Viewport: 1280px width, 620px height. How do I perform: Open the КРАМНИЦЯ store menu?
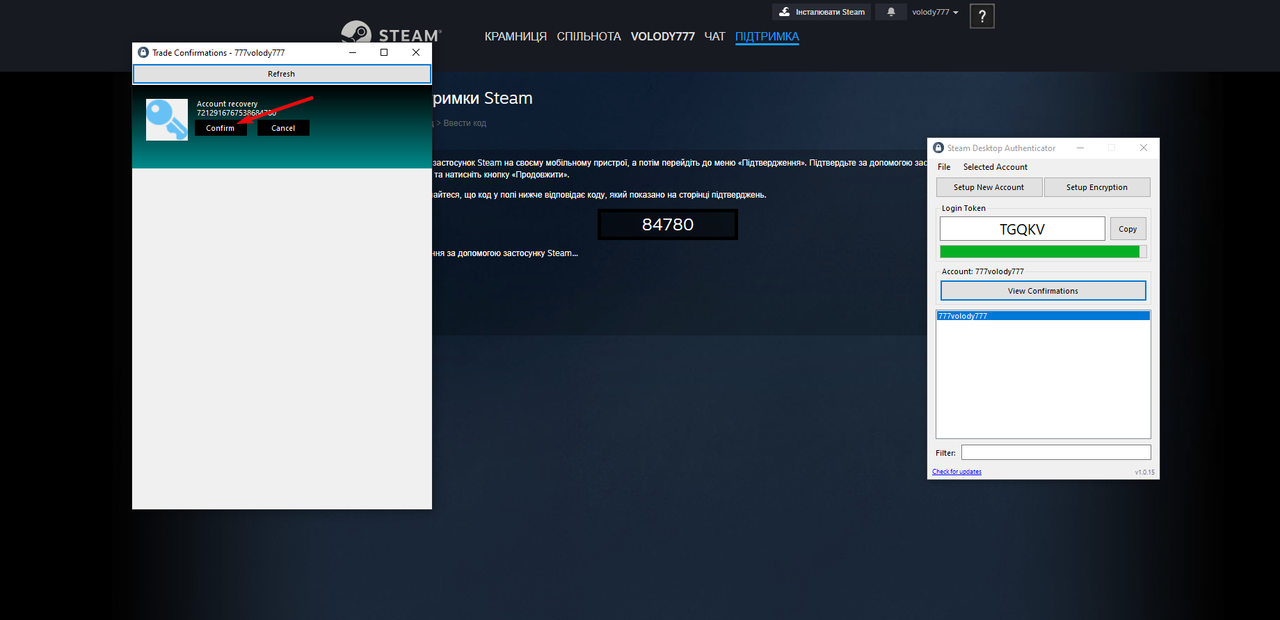pos(516,37)
